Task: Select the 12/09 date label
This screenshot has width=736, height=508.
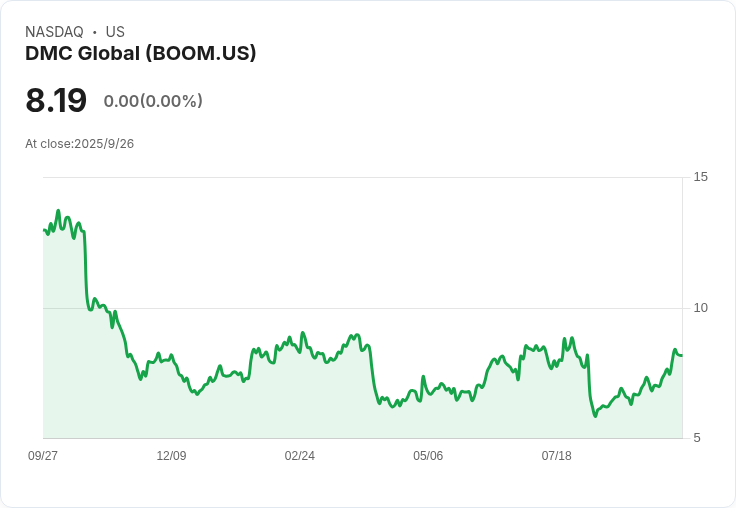Action: tap(171, 456)
